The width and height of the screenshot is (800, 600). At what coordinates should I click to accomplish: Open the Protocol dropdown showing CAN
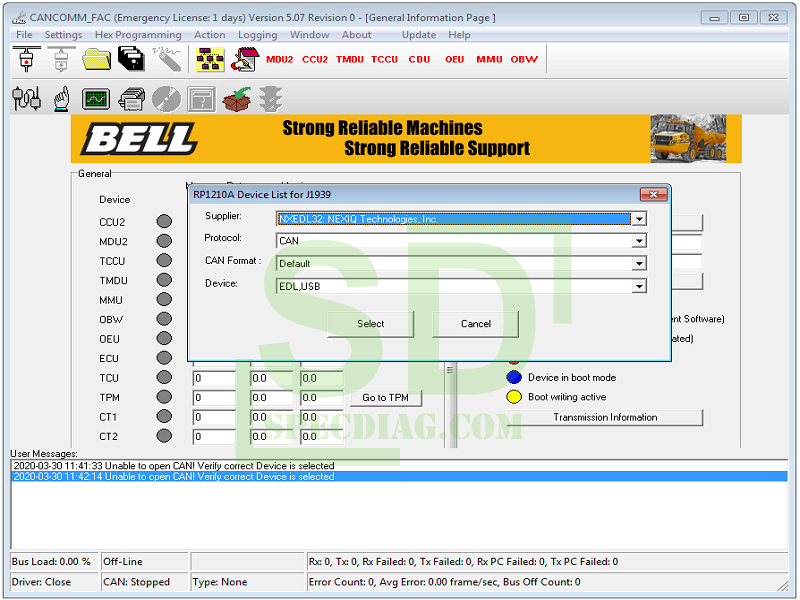pyautogui.click(x=638, y=240)
